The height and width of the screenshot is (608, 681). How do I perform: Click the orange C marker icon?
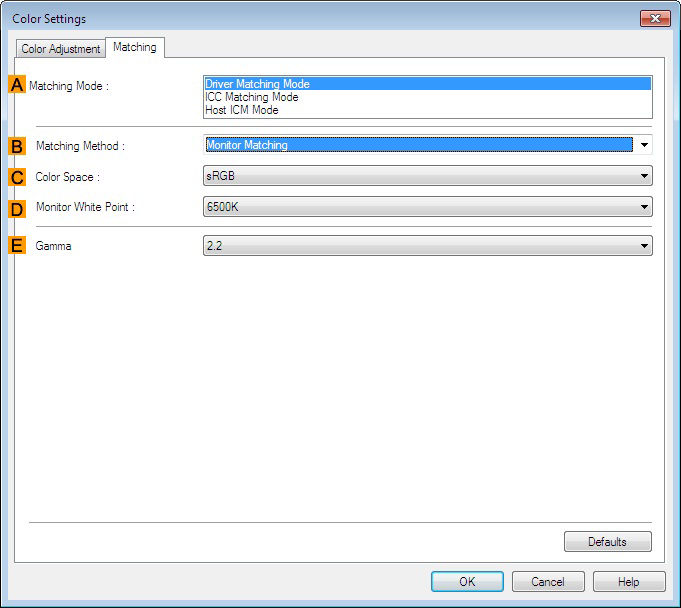pos(17,177)
